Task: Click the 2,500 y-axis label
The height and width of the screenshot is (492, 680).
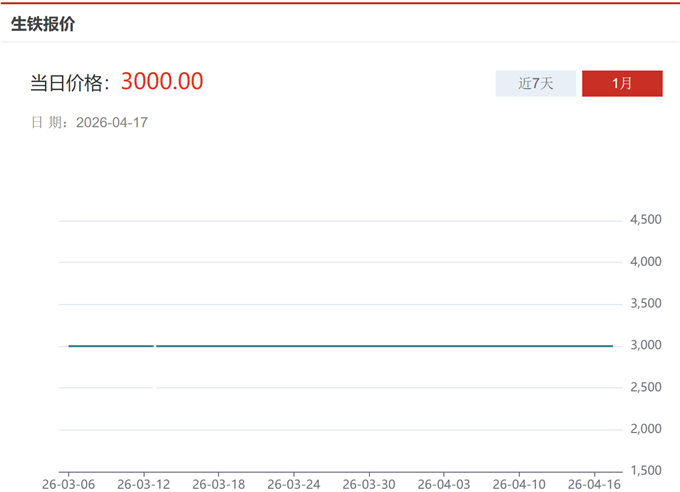Action: pyautogui.click(x=645, y=388)
